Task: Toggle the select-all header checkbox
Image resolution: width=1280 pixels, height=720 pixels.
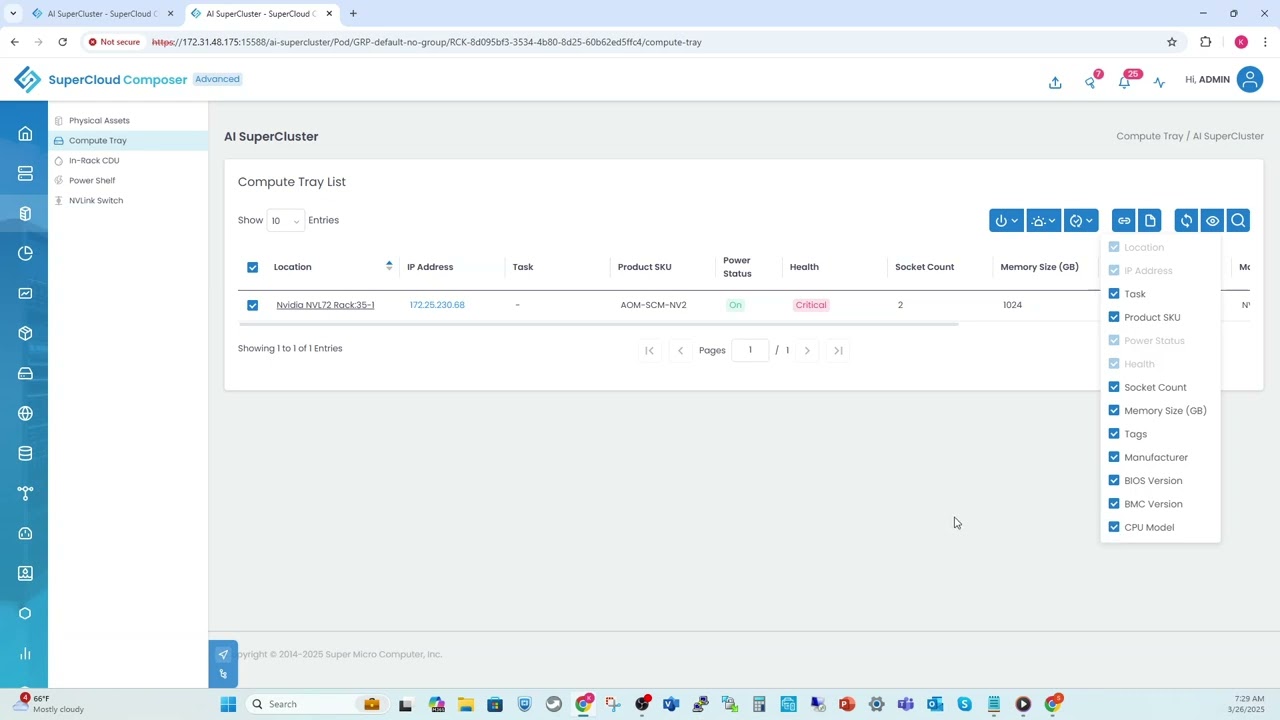Action: (252, 267)
